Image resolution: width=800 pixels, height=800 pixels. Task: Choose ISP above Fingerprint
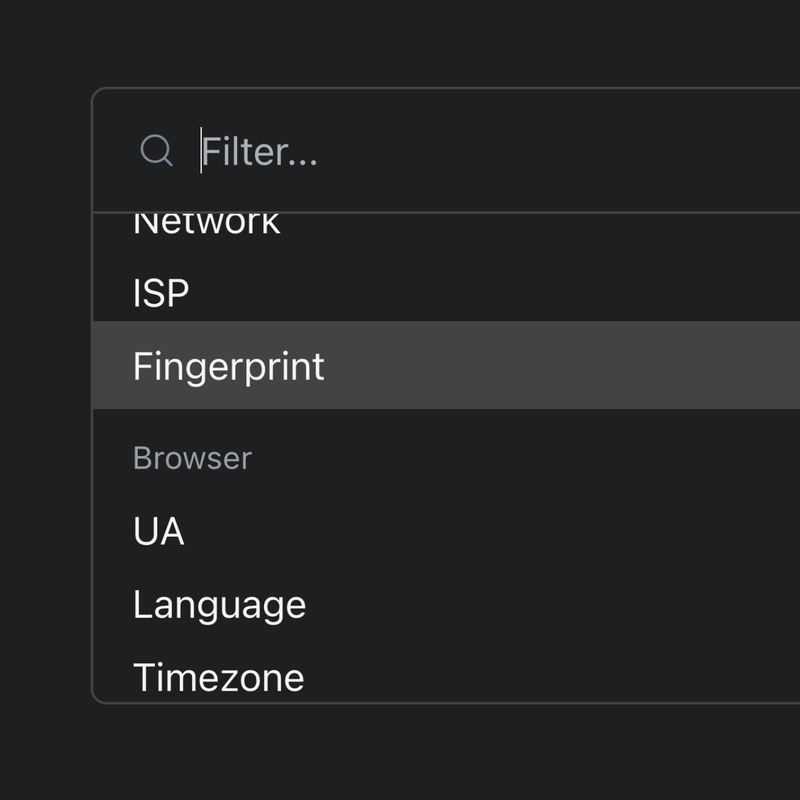pyautogui.click(x=446, y=292)
